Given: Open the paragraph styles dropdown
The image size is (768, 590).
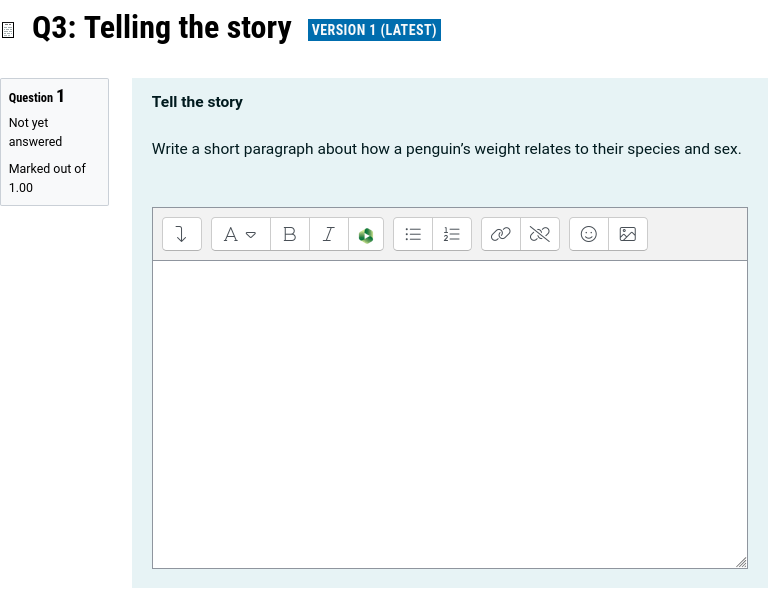Looking at the screenshot, I should coord(240,234).
